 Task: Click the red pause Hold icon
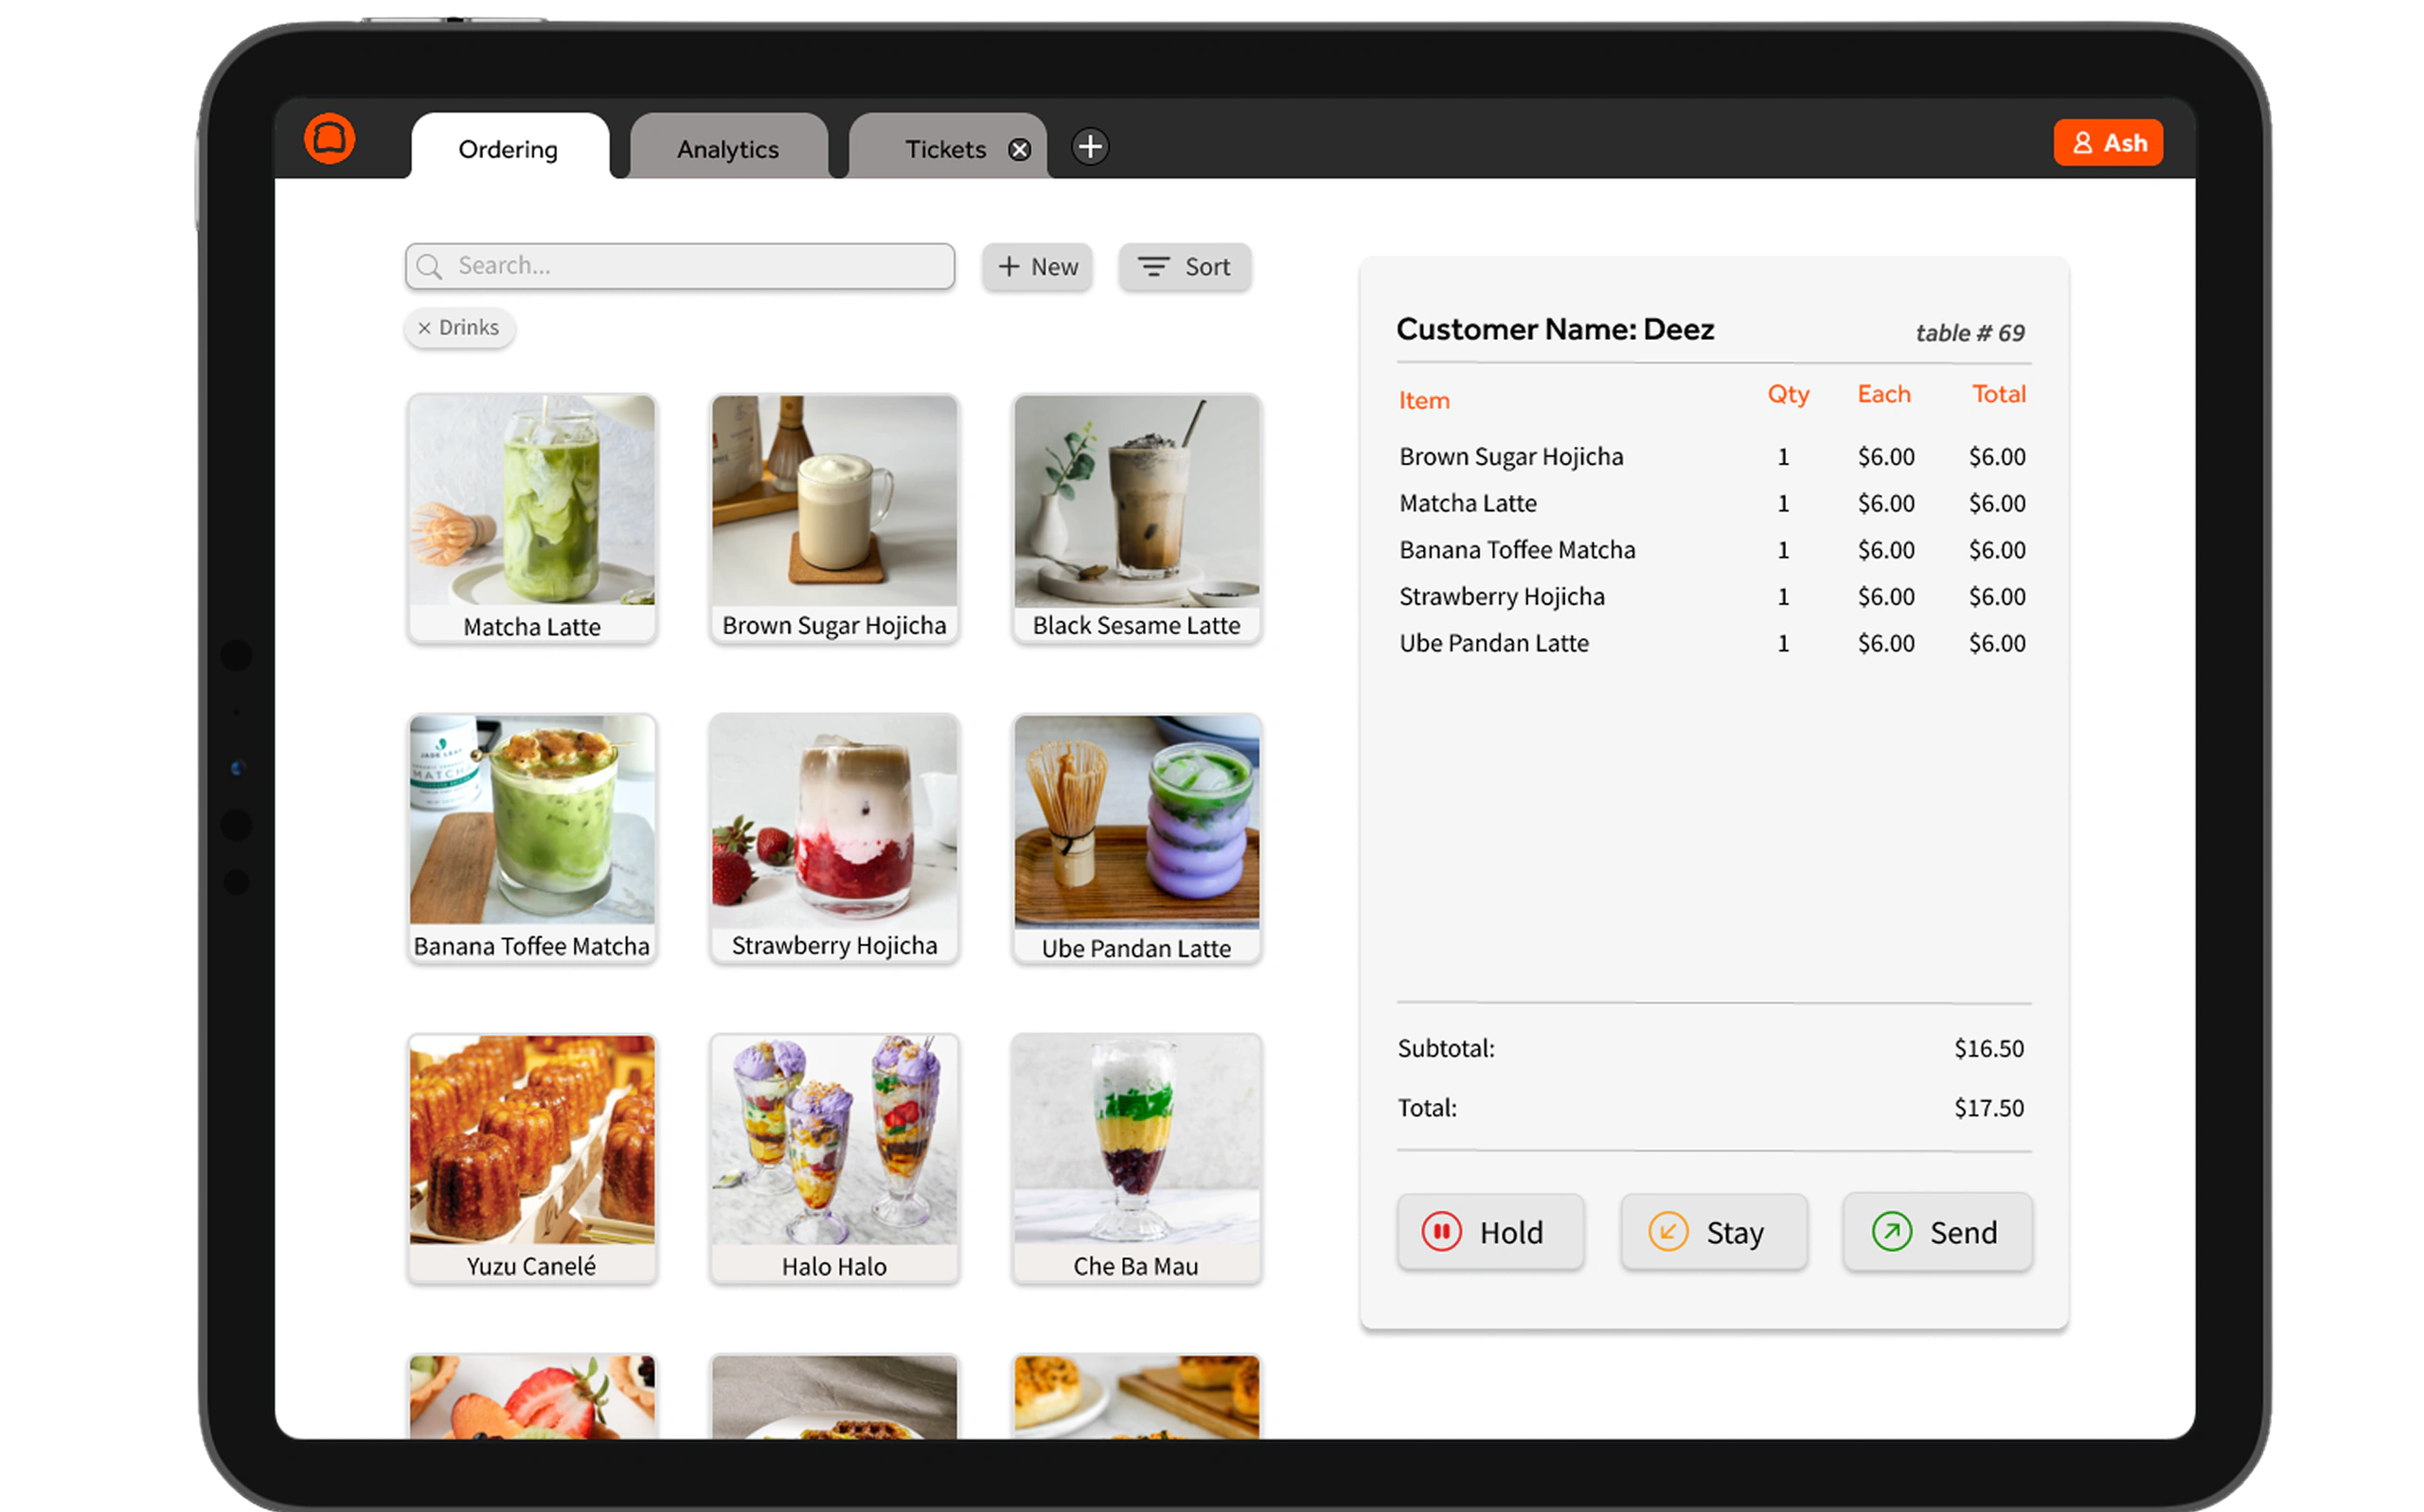[x=1442, y=1232]
